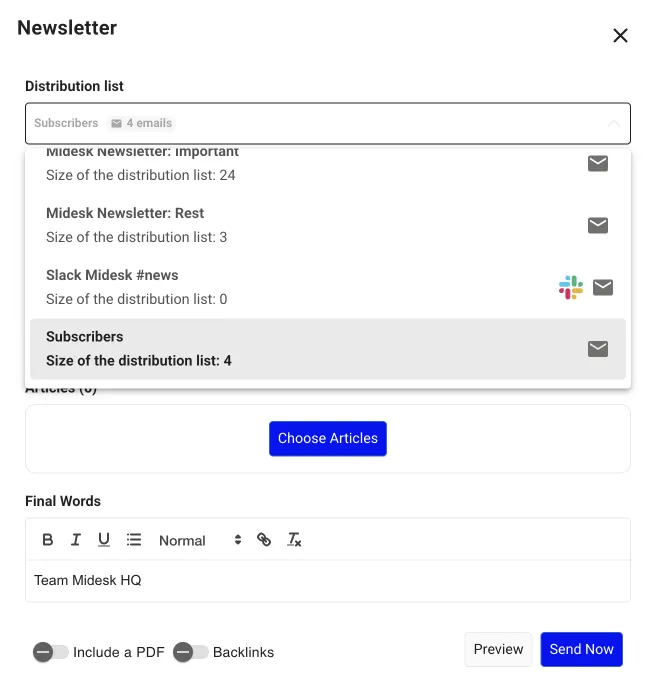Click into the Final Words text area
The height and width of the screenshot is (686, 655).
click(x=328, y=581)
